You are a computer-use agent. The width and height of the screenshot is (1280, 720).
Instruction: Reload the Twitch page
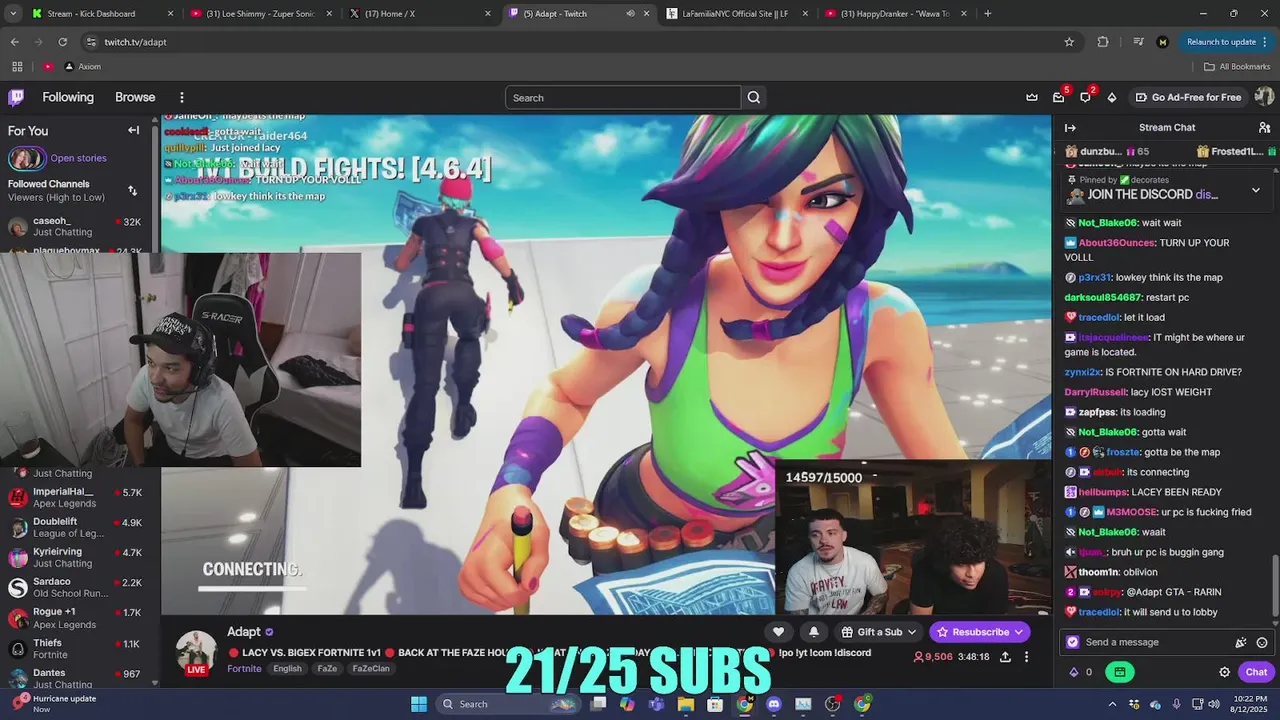click(x=62, y=42)
